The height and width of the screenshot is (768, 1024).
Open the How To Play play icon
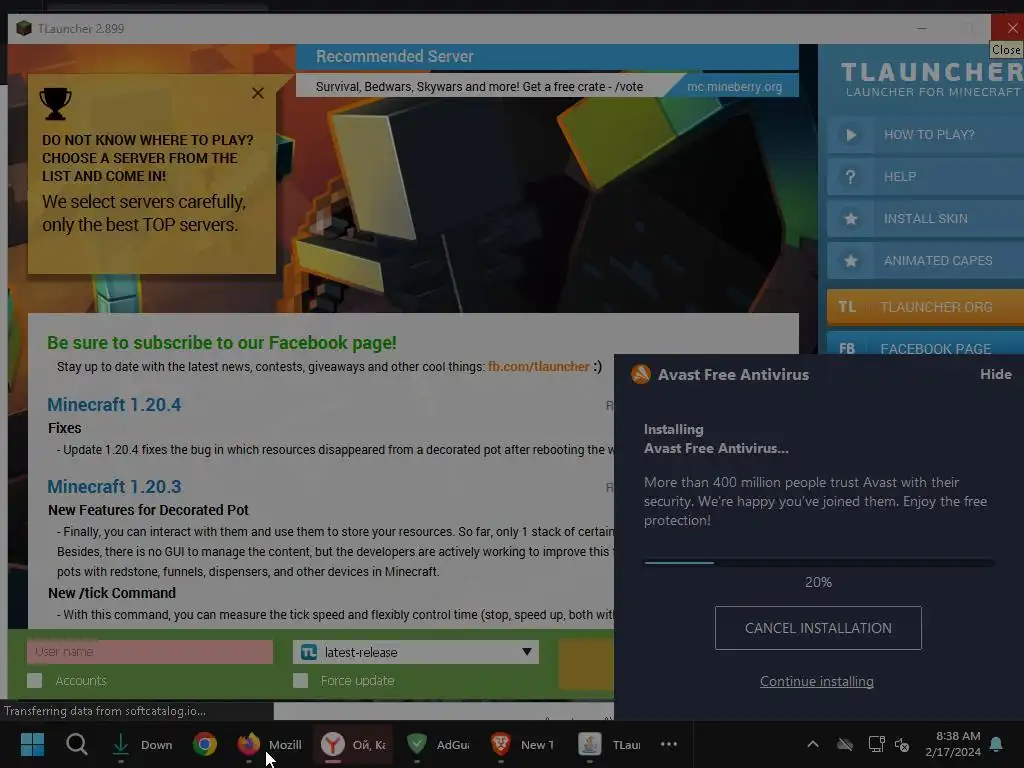point(850,135)
